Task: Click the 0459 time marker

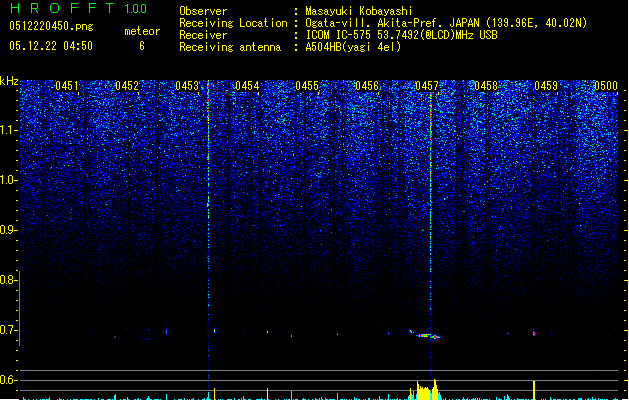Action: point(546,86)
